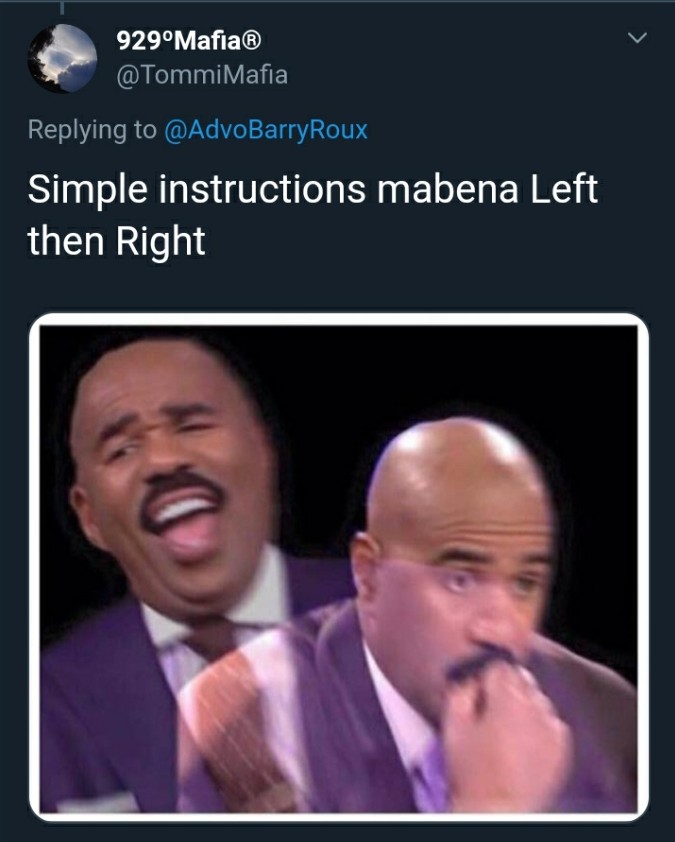This screenshot has width=675, height=842.
Task: Click the word "mabena" in the tweet
Action: tap(447, 189)
